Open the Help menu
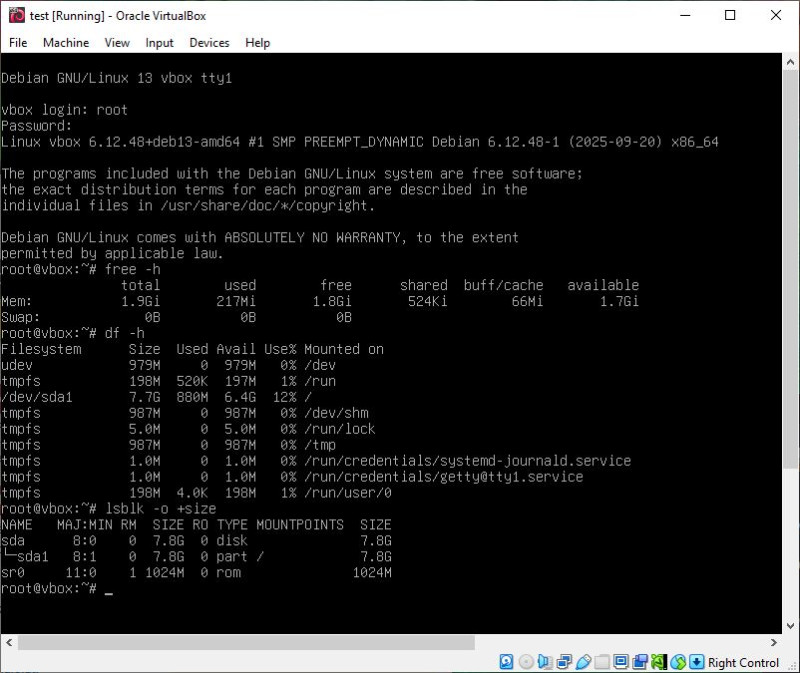Viewport: 800px width, 673px height. coord(258,43)
